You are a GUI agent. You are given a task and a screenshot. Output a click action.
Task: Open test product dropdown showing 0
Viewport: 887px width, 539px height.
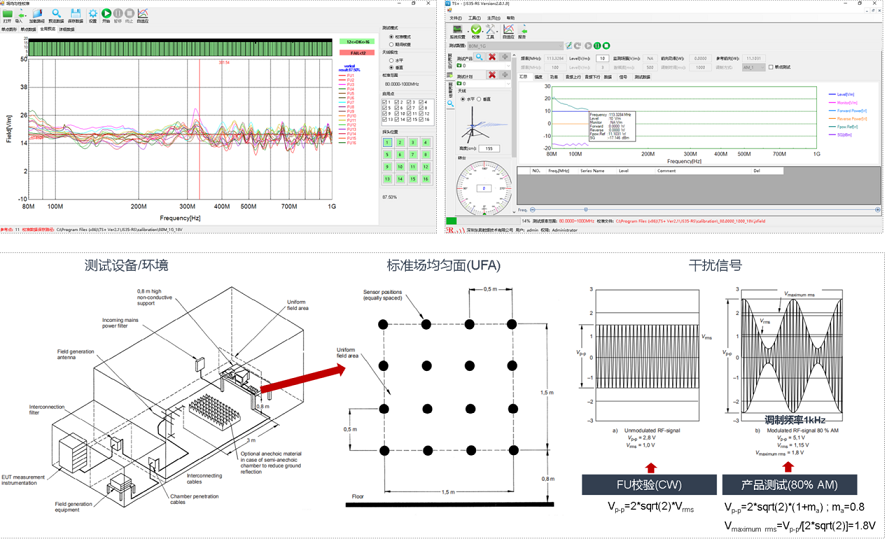coord(484,66)
